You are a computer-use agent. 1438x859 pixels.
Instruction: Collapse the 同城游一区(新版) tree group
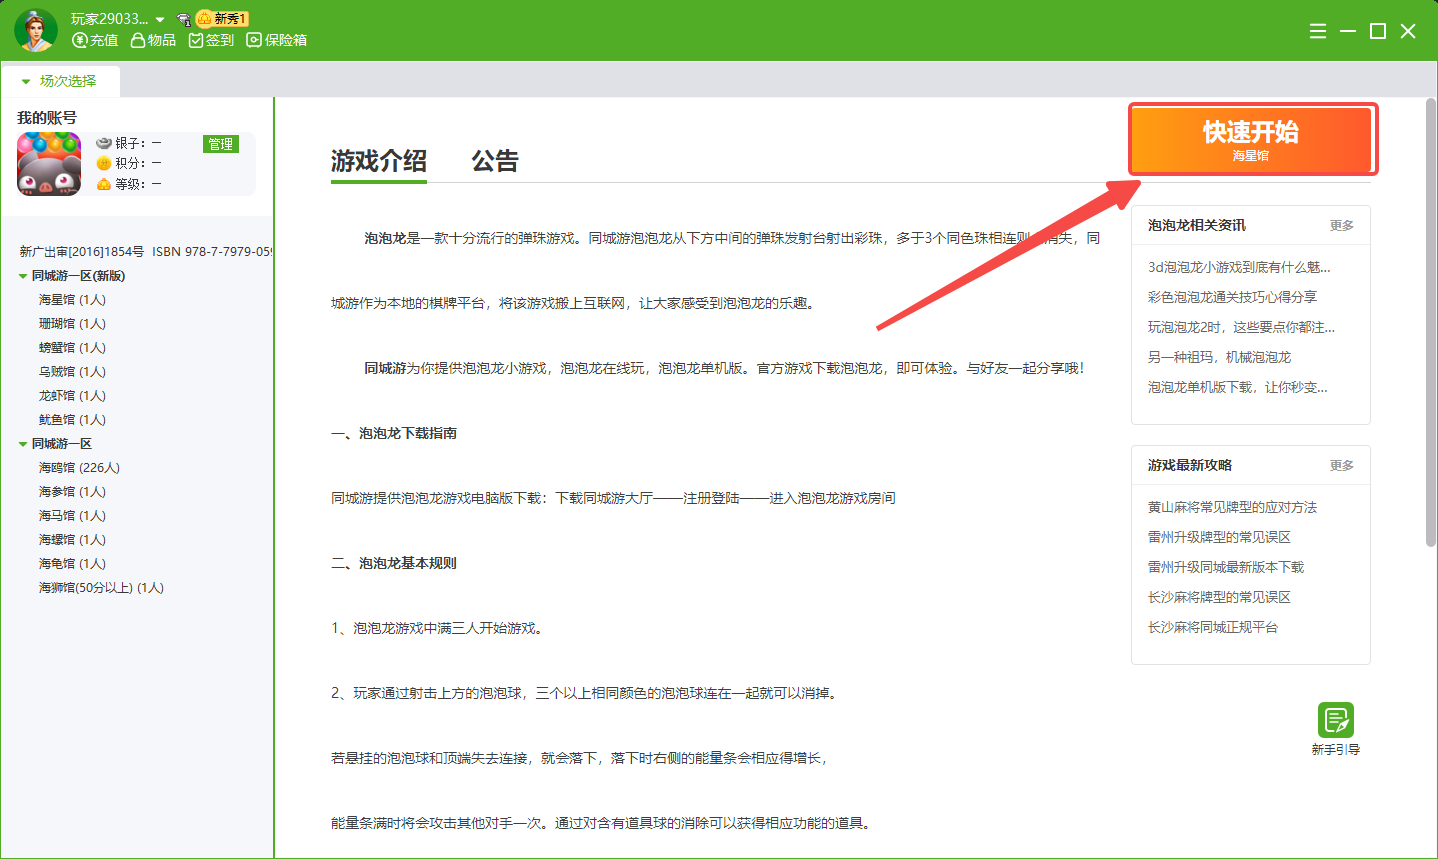point(23,276)
